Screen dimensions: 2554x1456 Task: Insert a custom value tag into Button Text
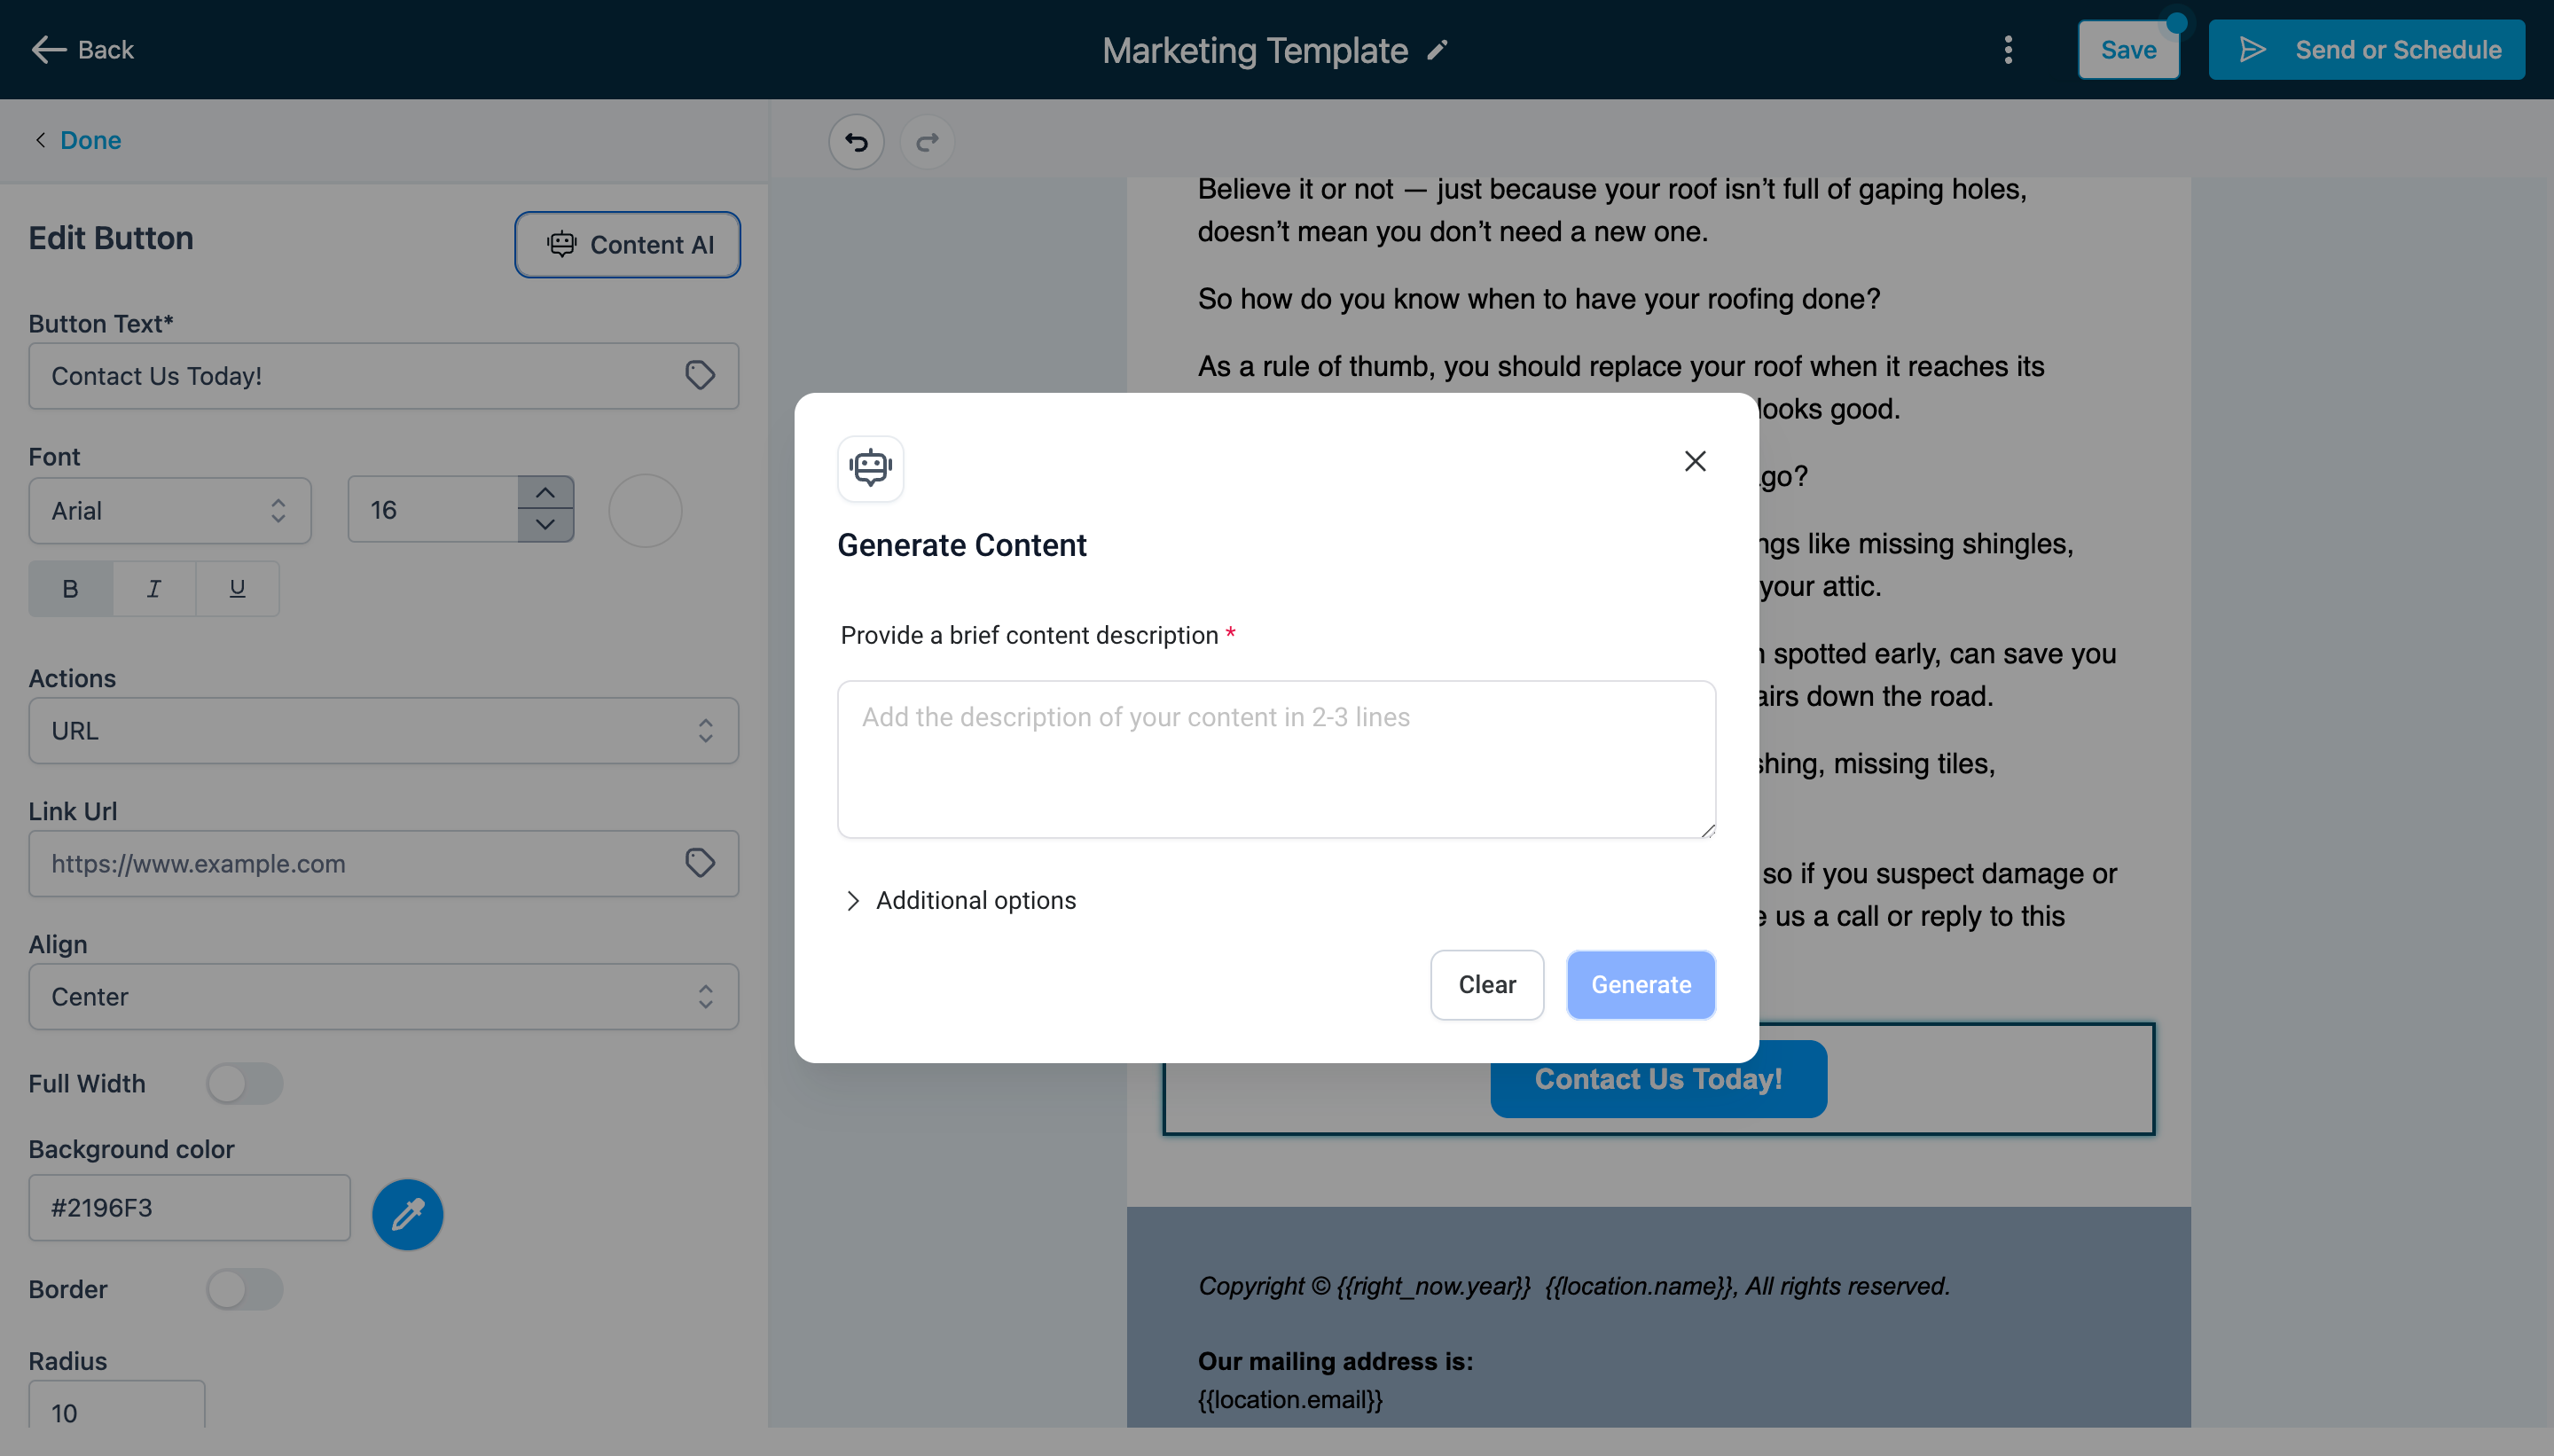click(x=700, y=376)
